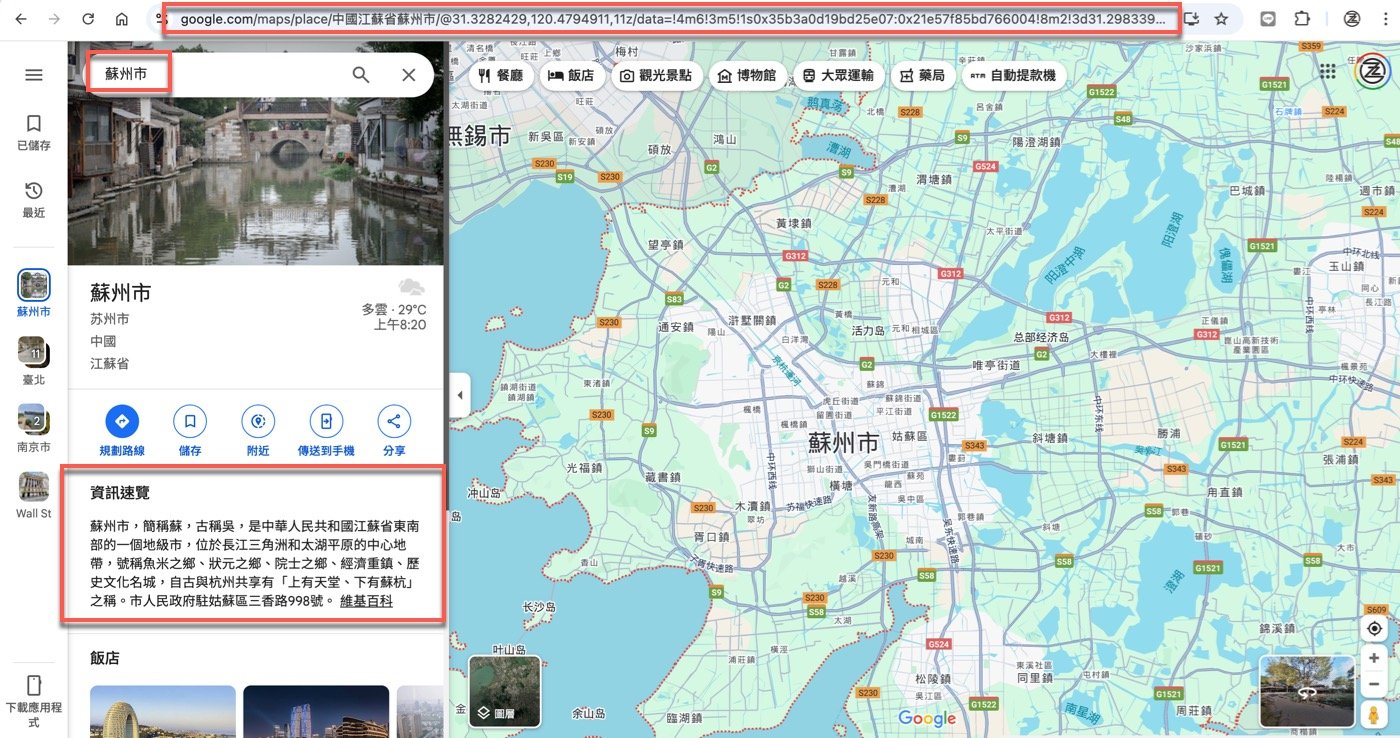Click the 南京市 recent place thumbnail
This screenshot has height=738, width=1400.
click(33, 419)
